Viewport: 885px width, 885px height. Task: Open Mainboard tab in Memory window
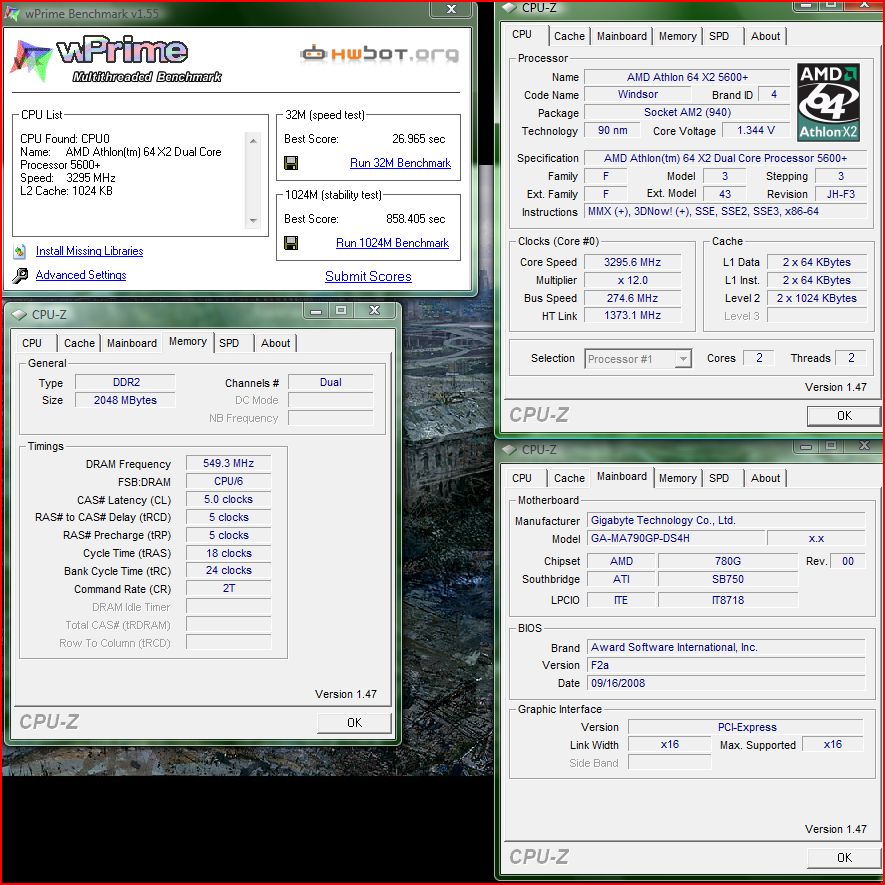132,343
